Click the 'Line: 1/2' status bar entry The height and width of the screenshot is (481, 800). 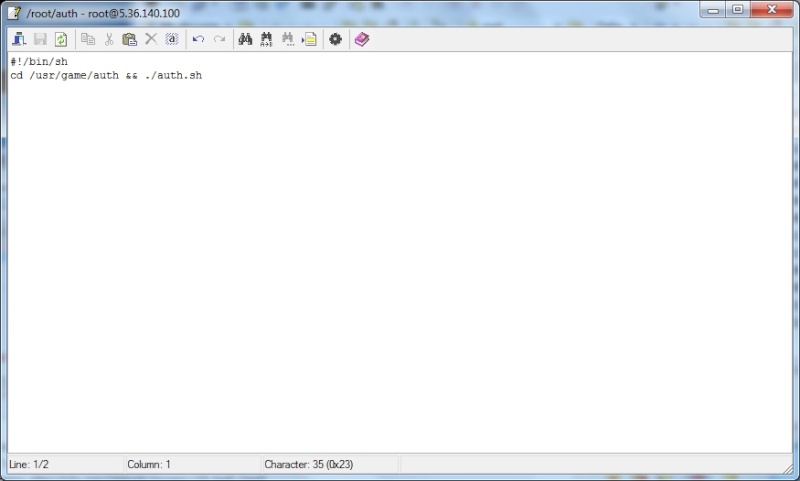pyautogui.click(x=29, y=465)
